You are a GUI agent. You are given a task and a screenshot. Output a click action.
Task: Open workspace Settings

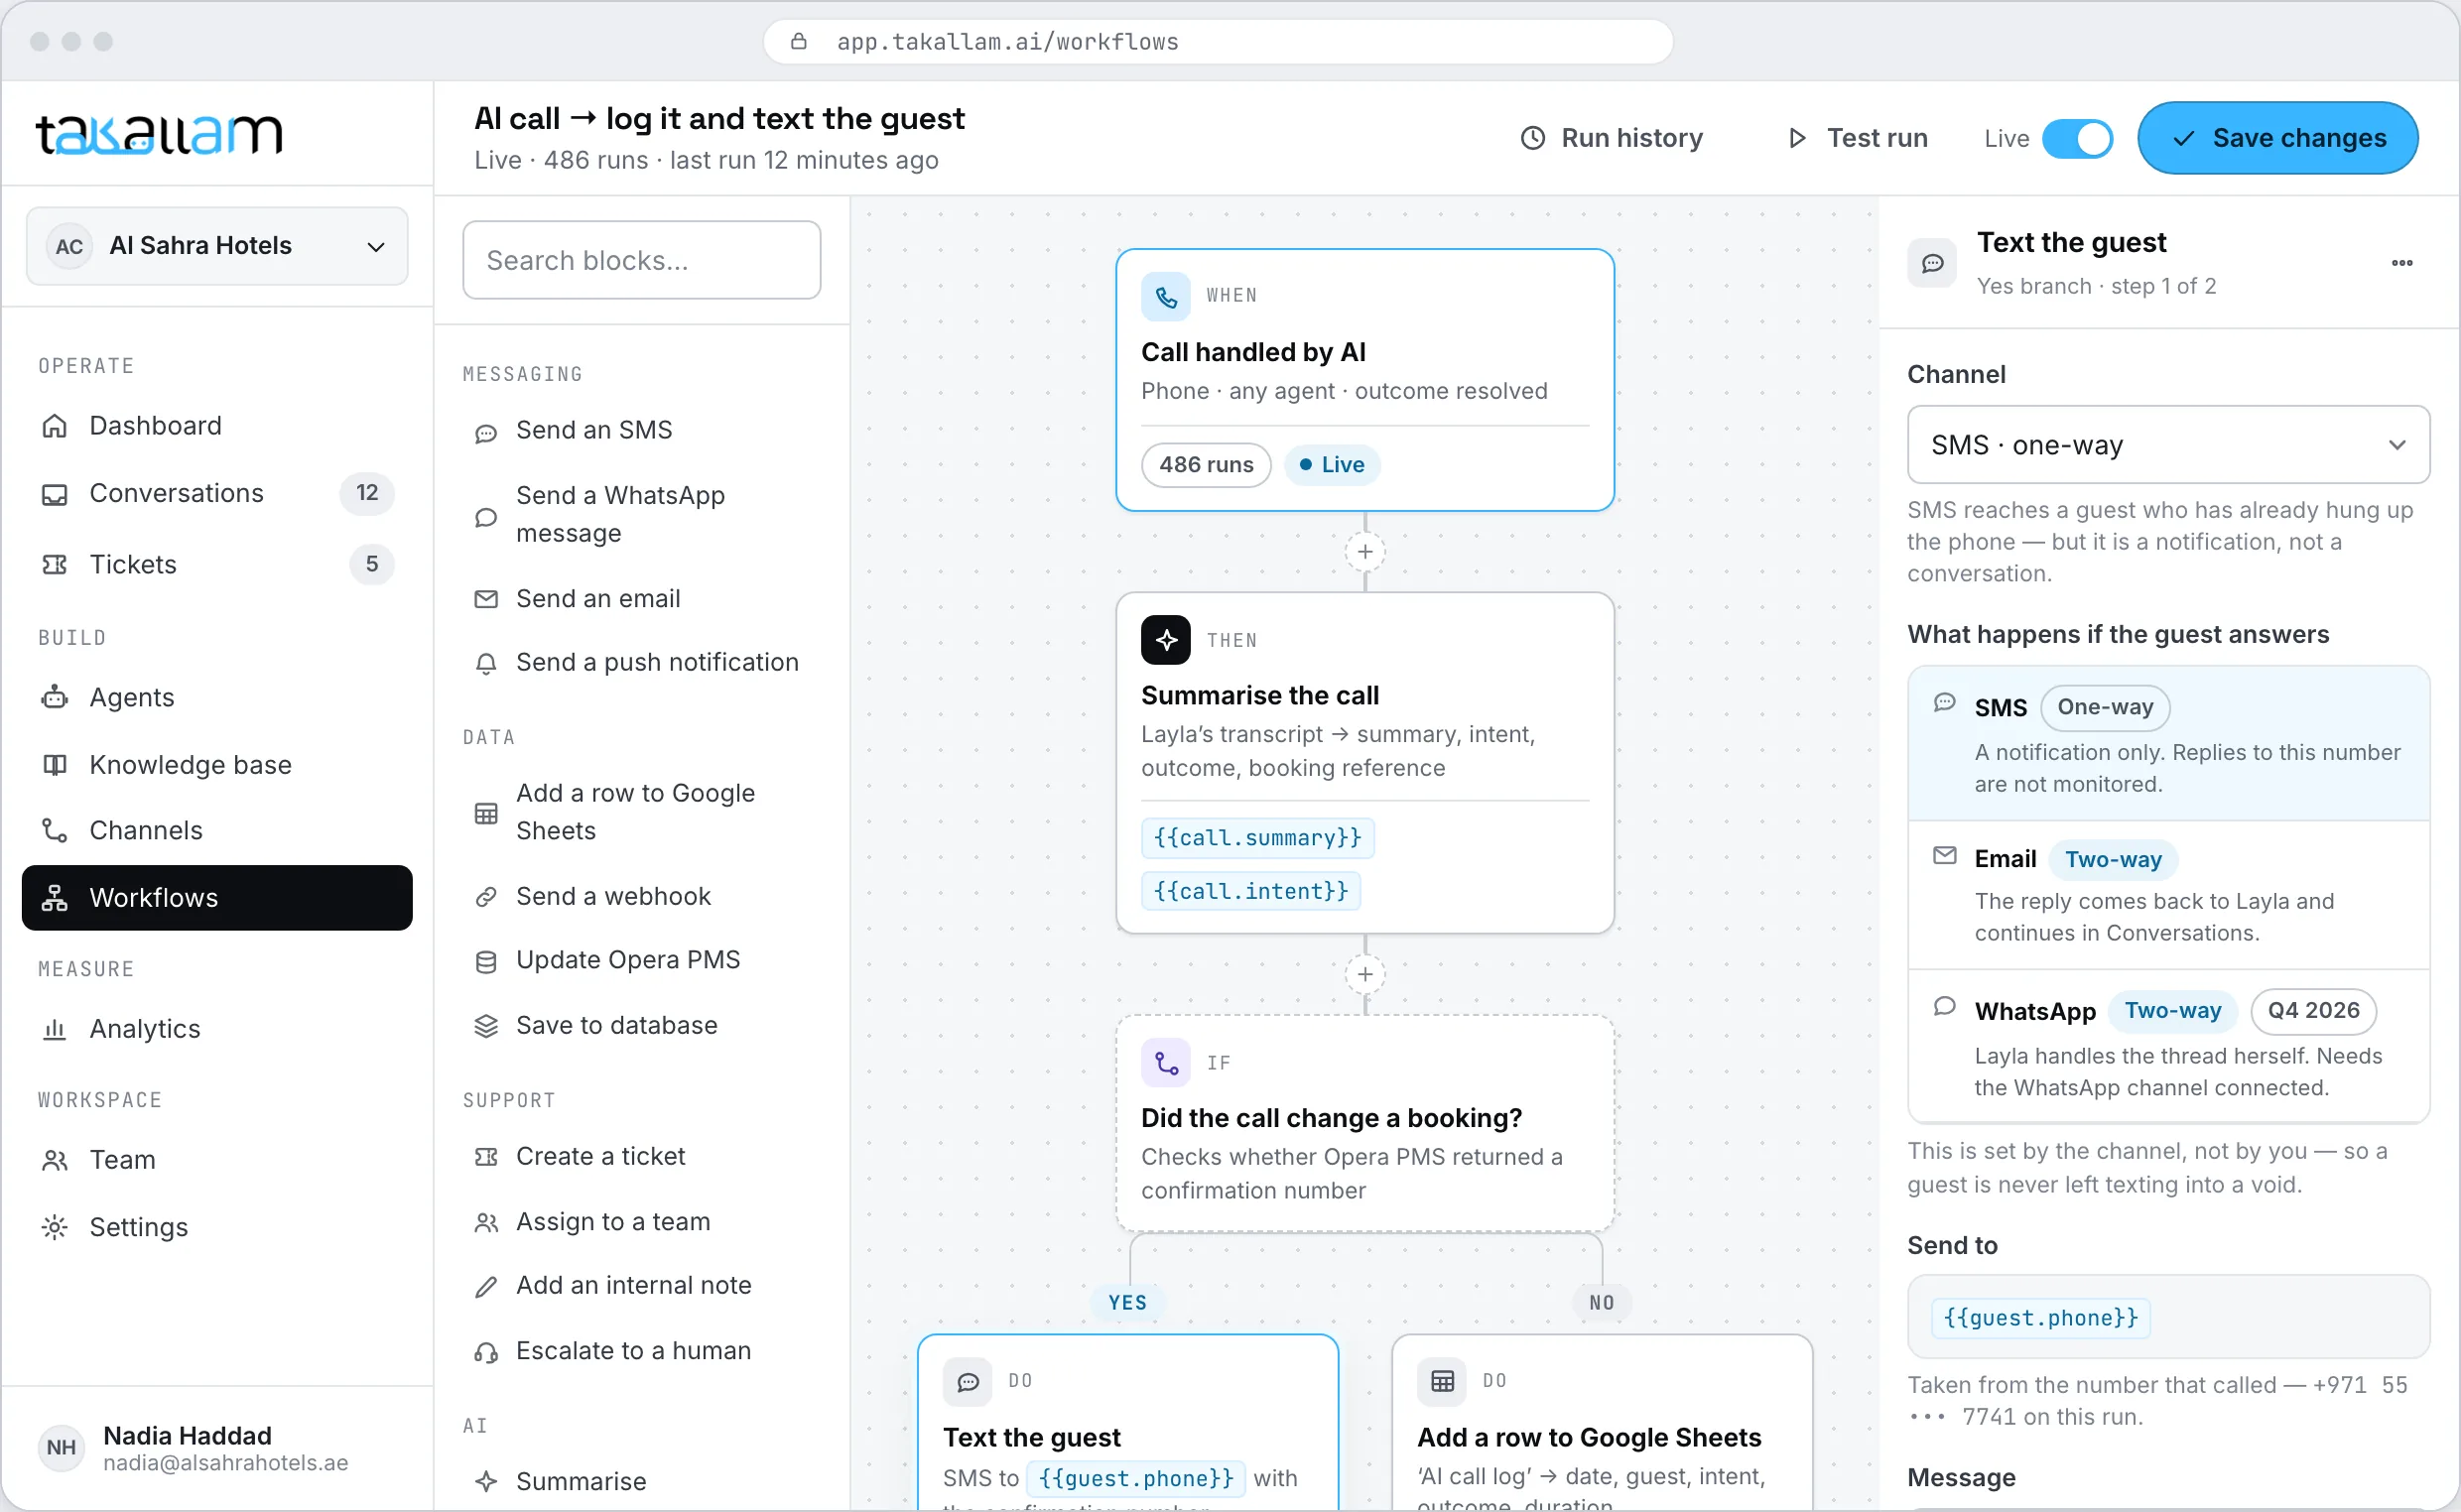pos(217,1227)
